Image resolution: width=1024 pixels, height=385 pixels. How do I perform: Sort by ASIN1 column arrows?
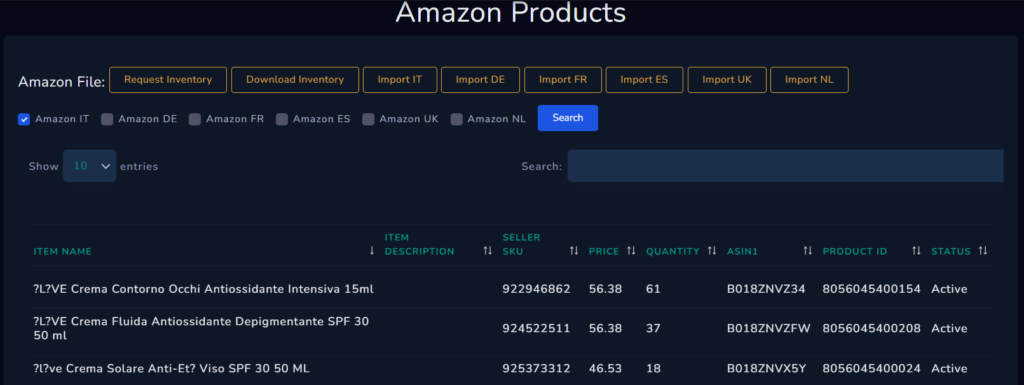(x=807, y=251)
